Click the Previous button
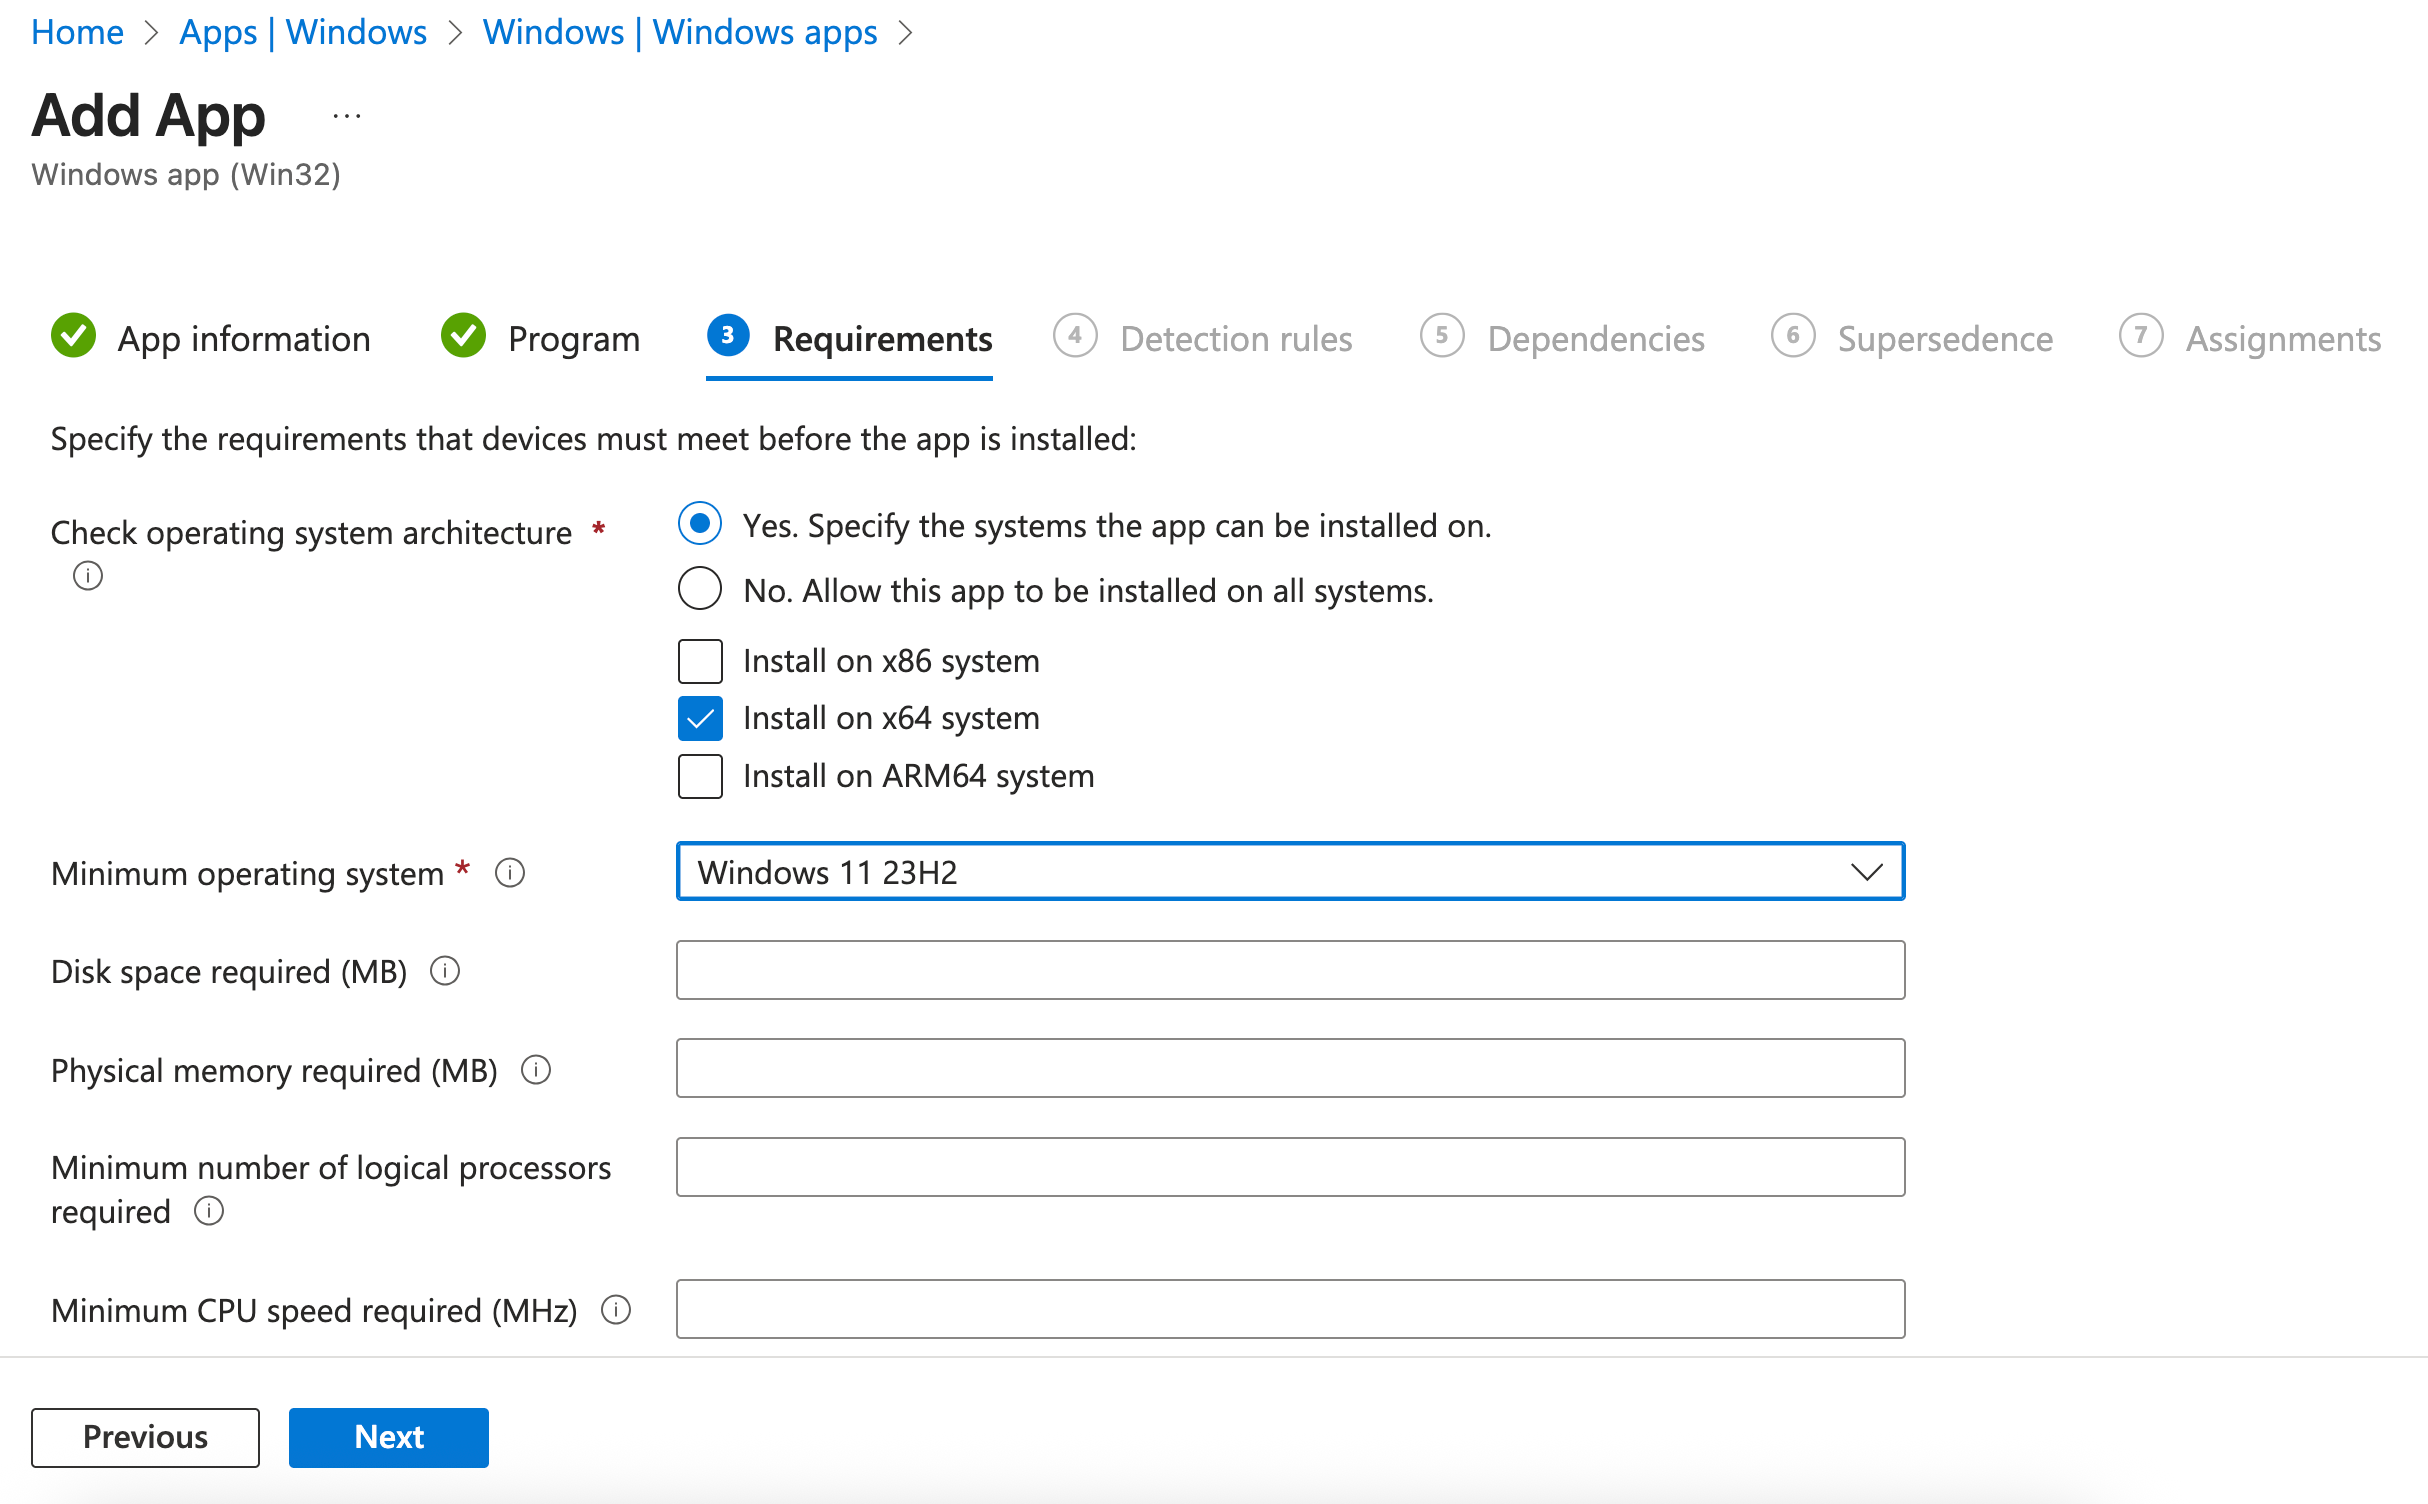This screenshot has width=2428, height=1504. (x=145, y=1437)
